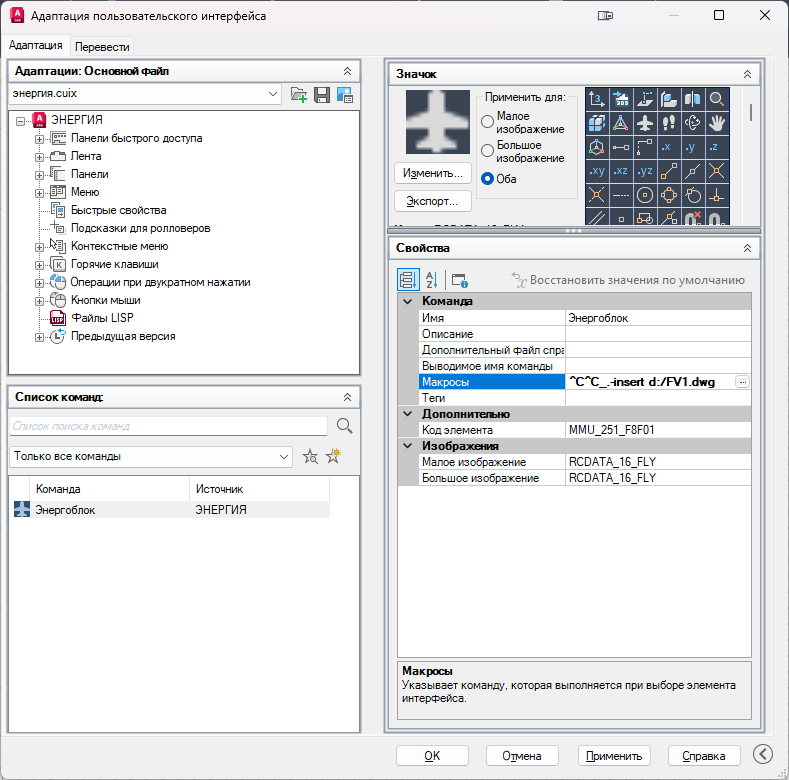Expand the Панели быстрого доступа node
Image resolution: width=789 pixels, height=780 pixels.
point(39,139)
